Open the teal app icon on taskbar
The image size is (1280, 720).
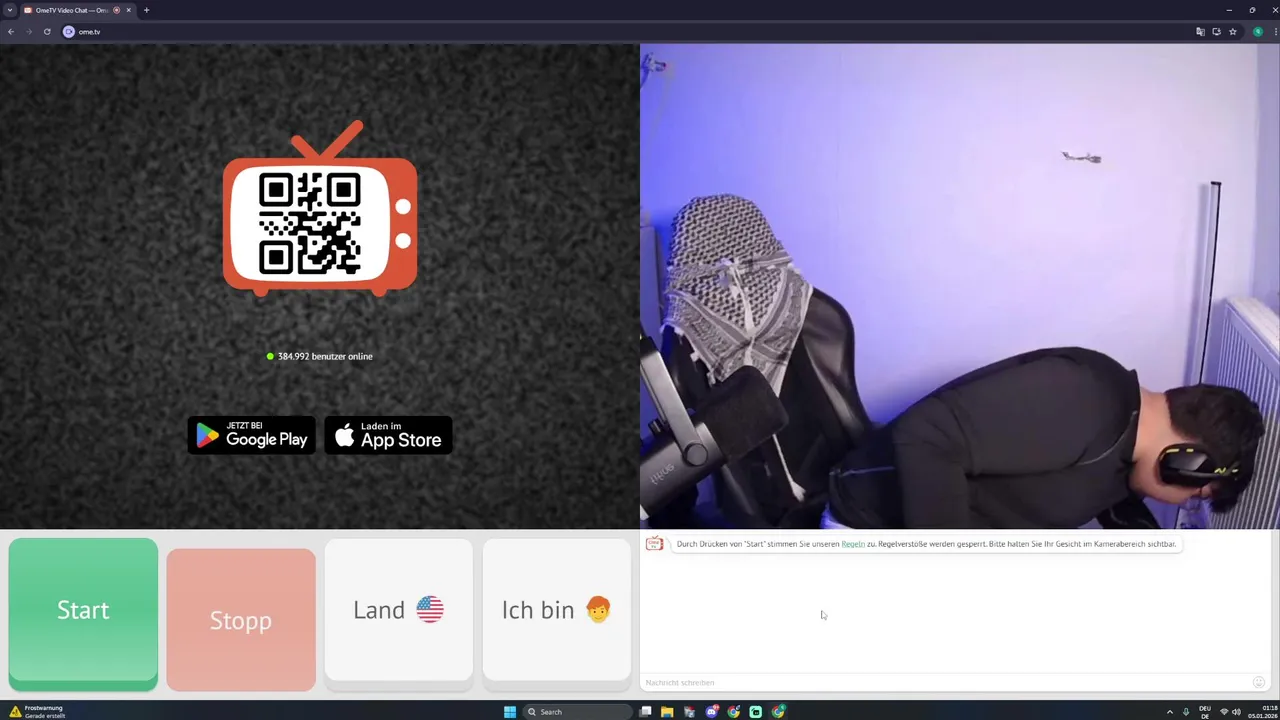pyautogui.click(x=756, y=712)
